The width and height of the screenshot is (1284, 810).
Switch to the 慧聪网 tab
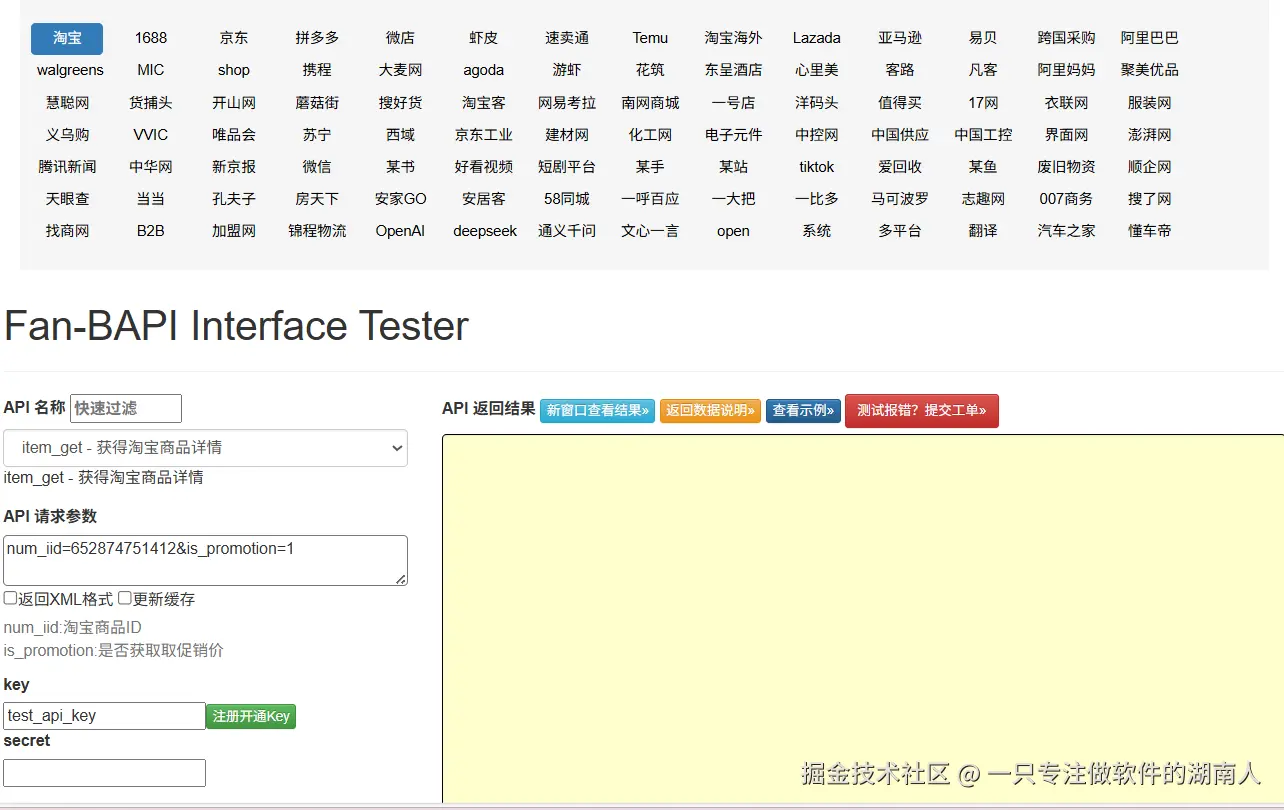tap(67, 102)
